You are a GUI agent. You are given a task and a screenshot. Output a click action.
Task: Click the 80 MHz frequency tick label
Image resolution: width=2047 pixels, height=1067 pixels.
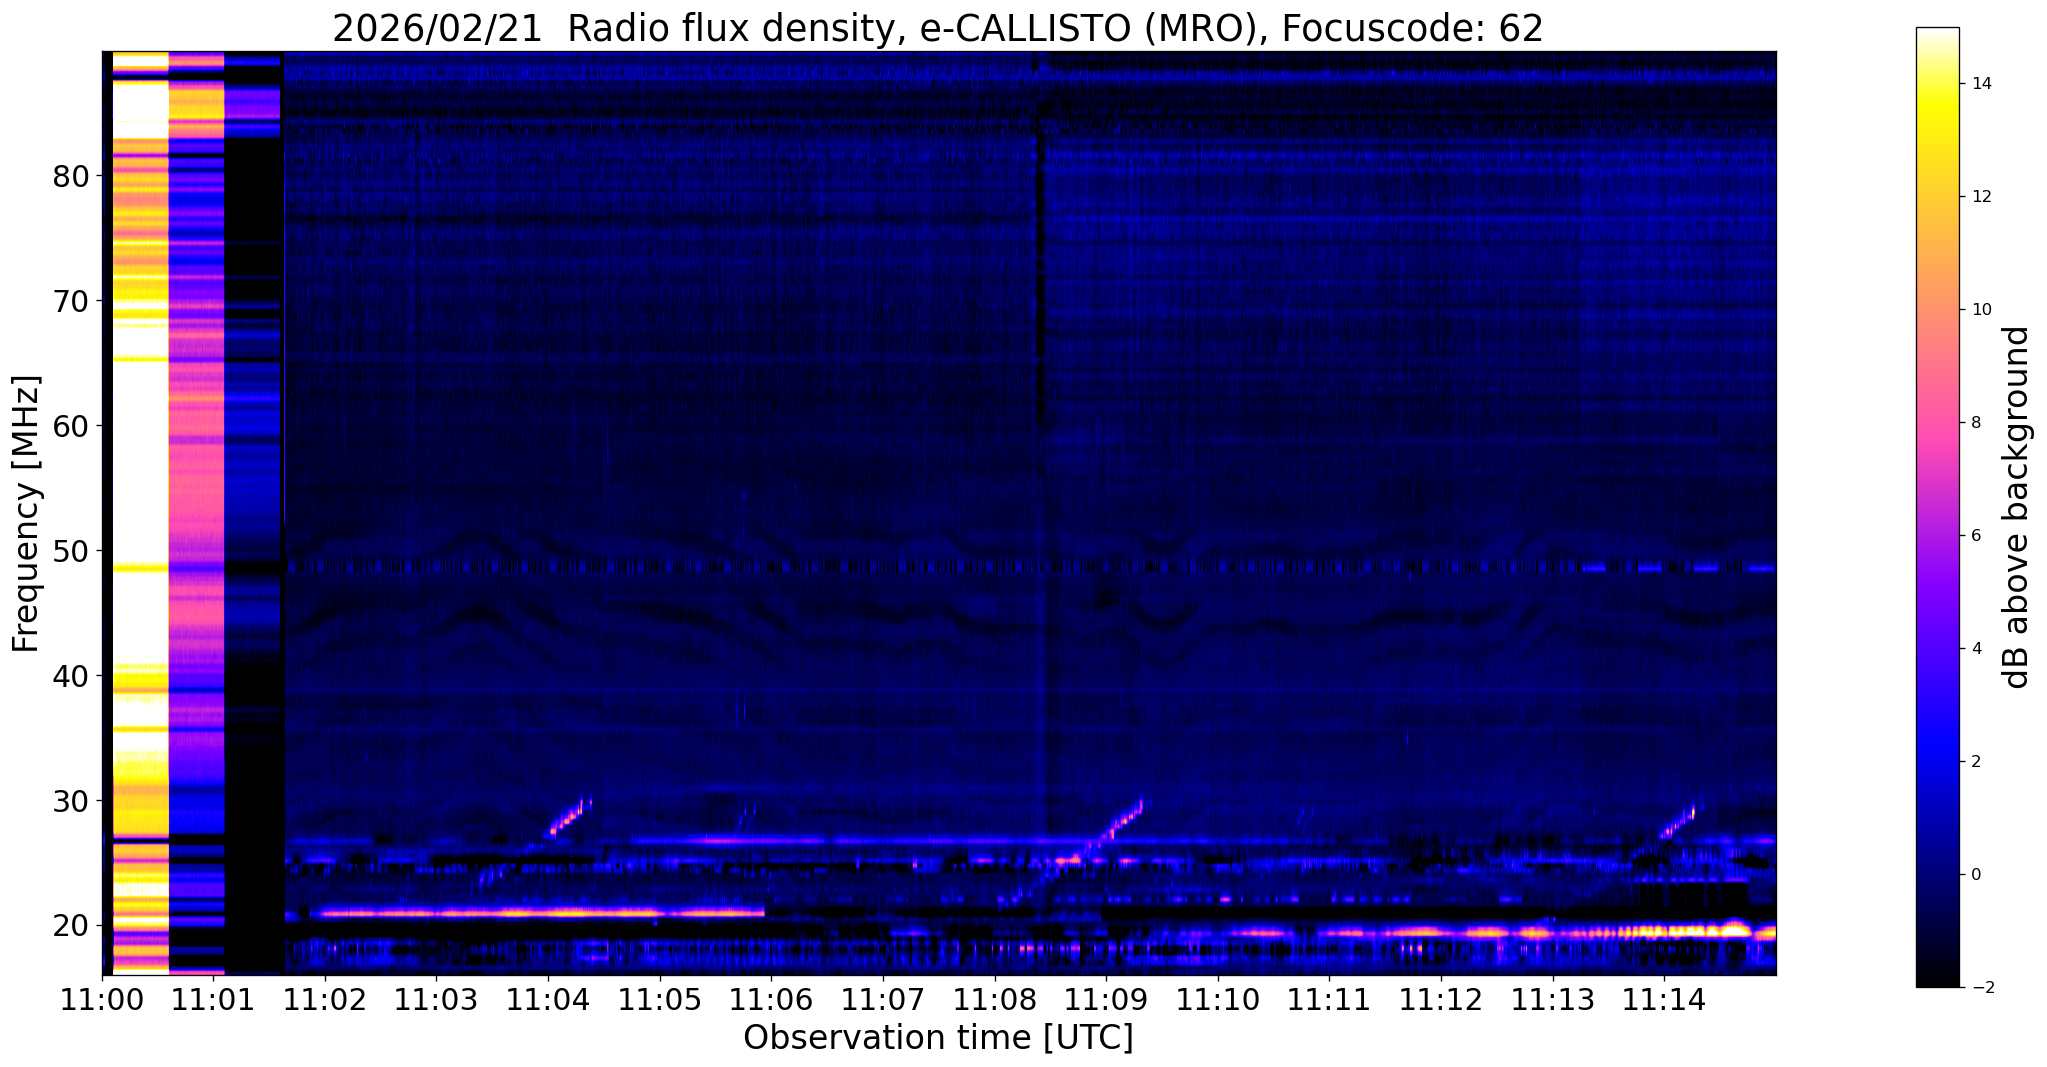pyautogui.click(x=71, y=177)
